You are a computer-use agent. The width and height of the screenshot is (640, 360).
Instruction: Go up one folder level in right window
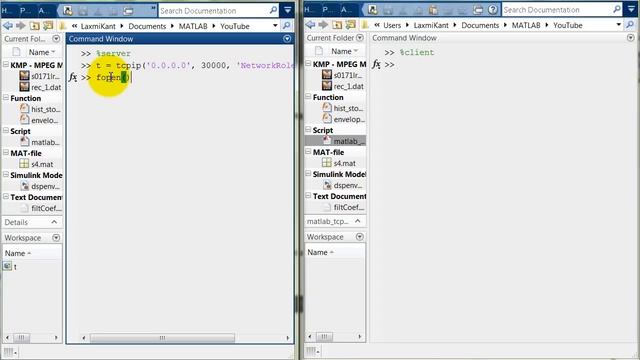337,25
